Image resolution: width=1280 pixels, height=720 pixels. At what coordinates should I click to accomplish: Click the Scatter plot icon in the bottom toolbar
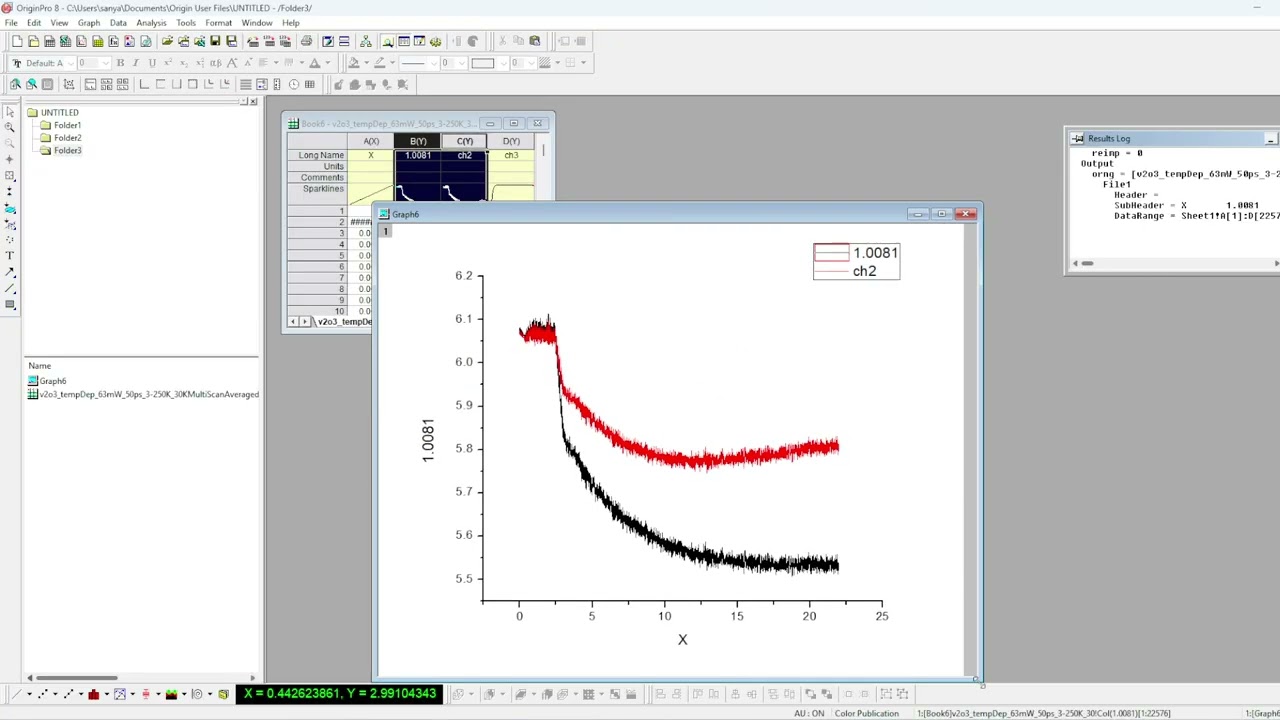[43, 694]
